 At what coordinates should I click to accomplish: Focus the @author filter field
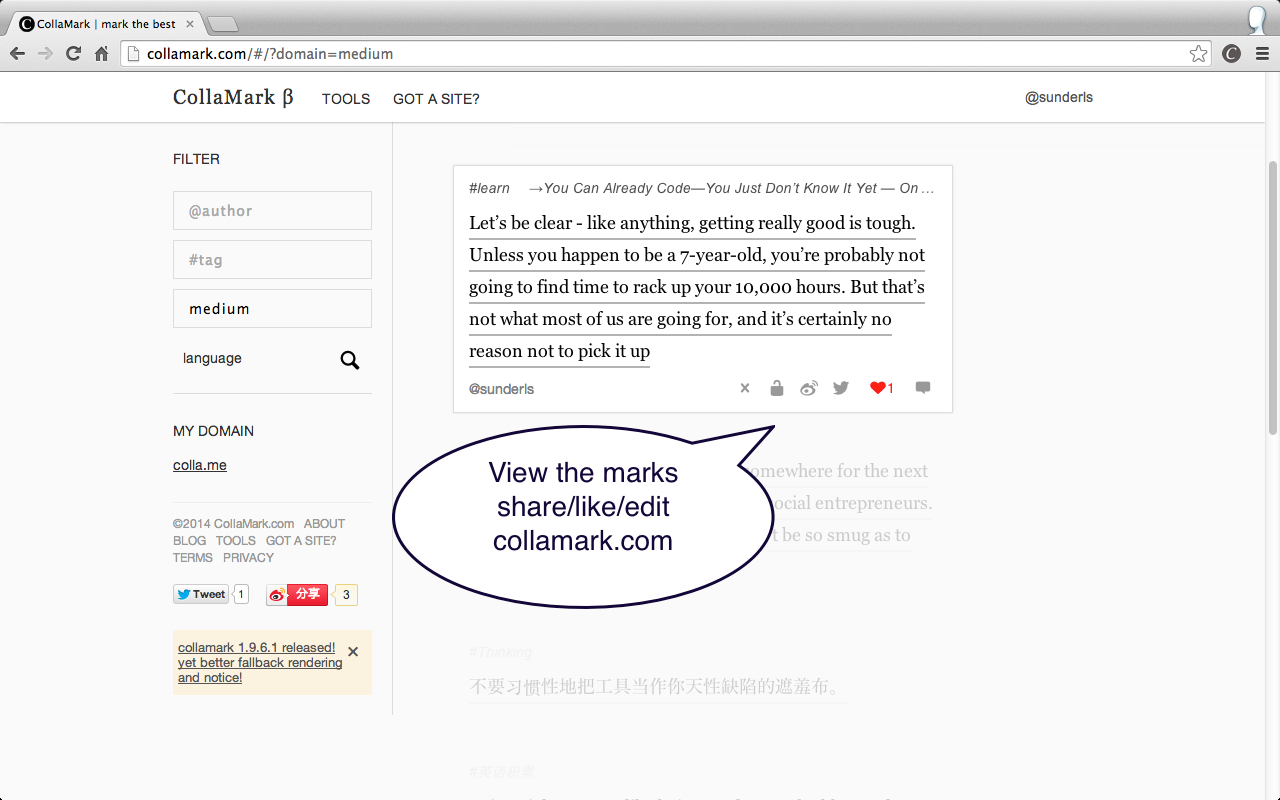[272, 211]
